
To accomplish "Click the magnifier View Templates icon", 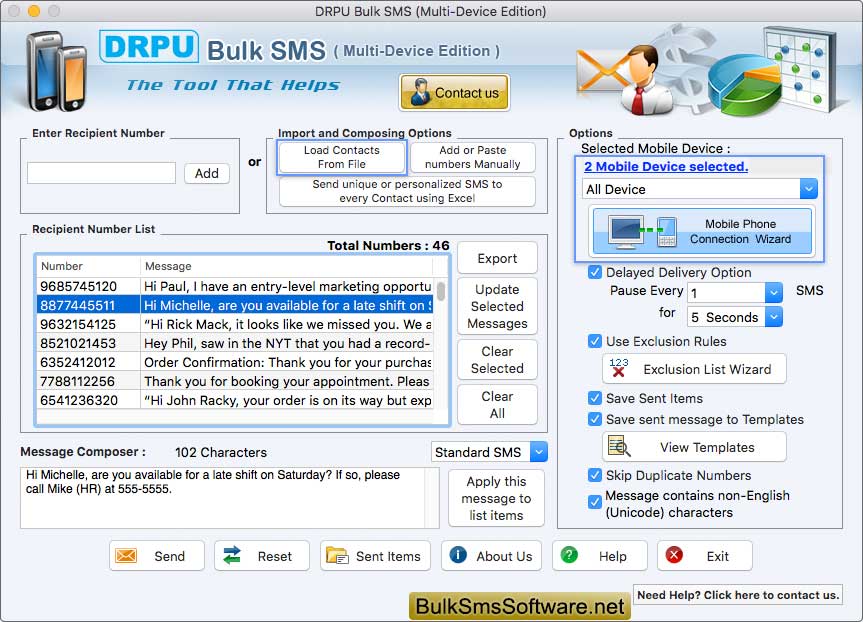I will pyautogui.click(x=619, y=446).
